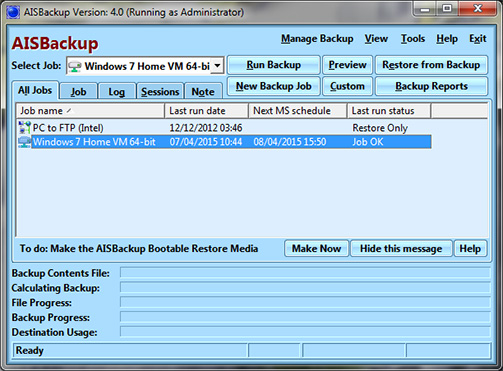Click Restore from Backup button
Viewport: 503px width, 371px height.
pyautogui.click(x=431, y=65)
